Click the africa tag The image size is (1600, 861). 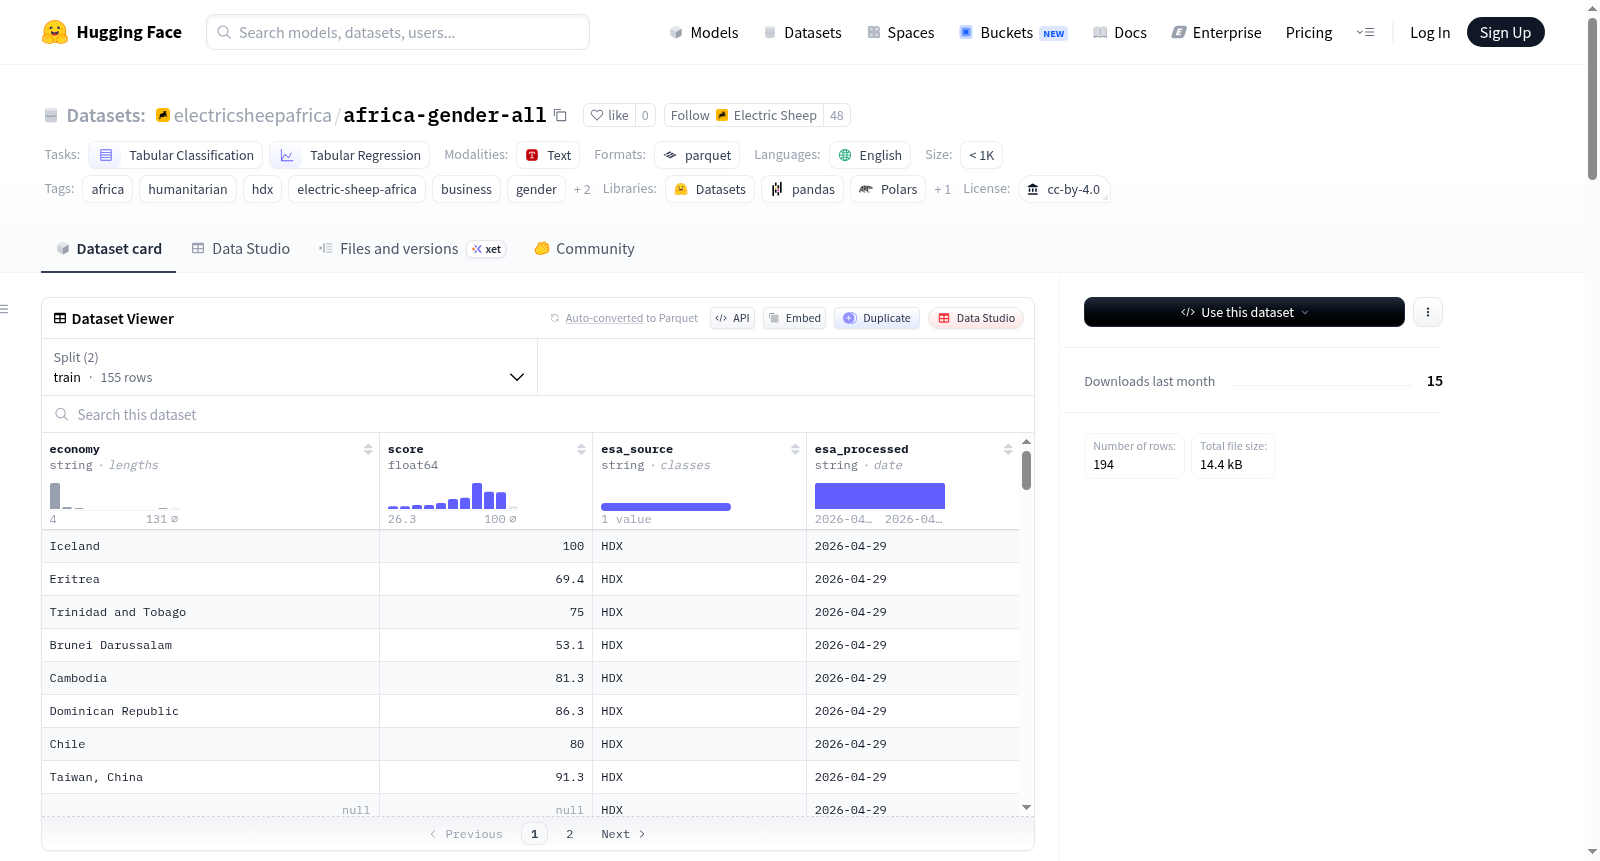click(x=108, y=189)
